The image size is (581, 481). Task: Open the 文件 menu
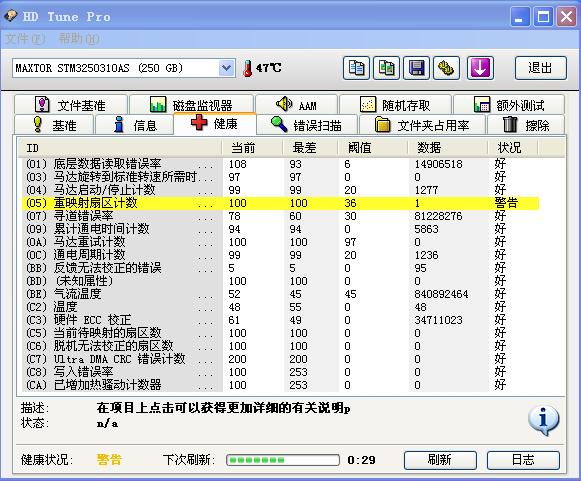coord(25,39)
